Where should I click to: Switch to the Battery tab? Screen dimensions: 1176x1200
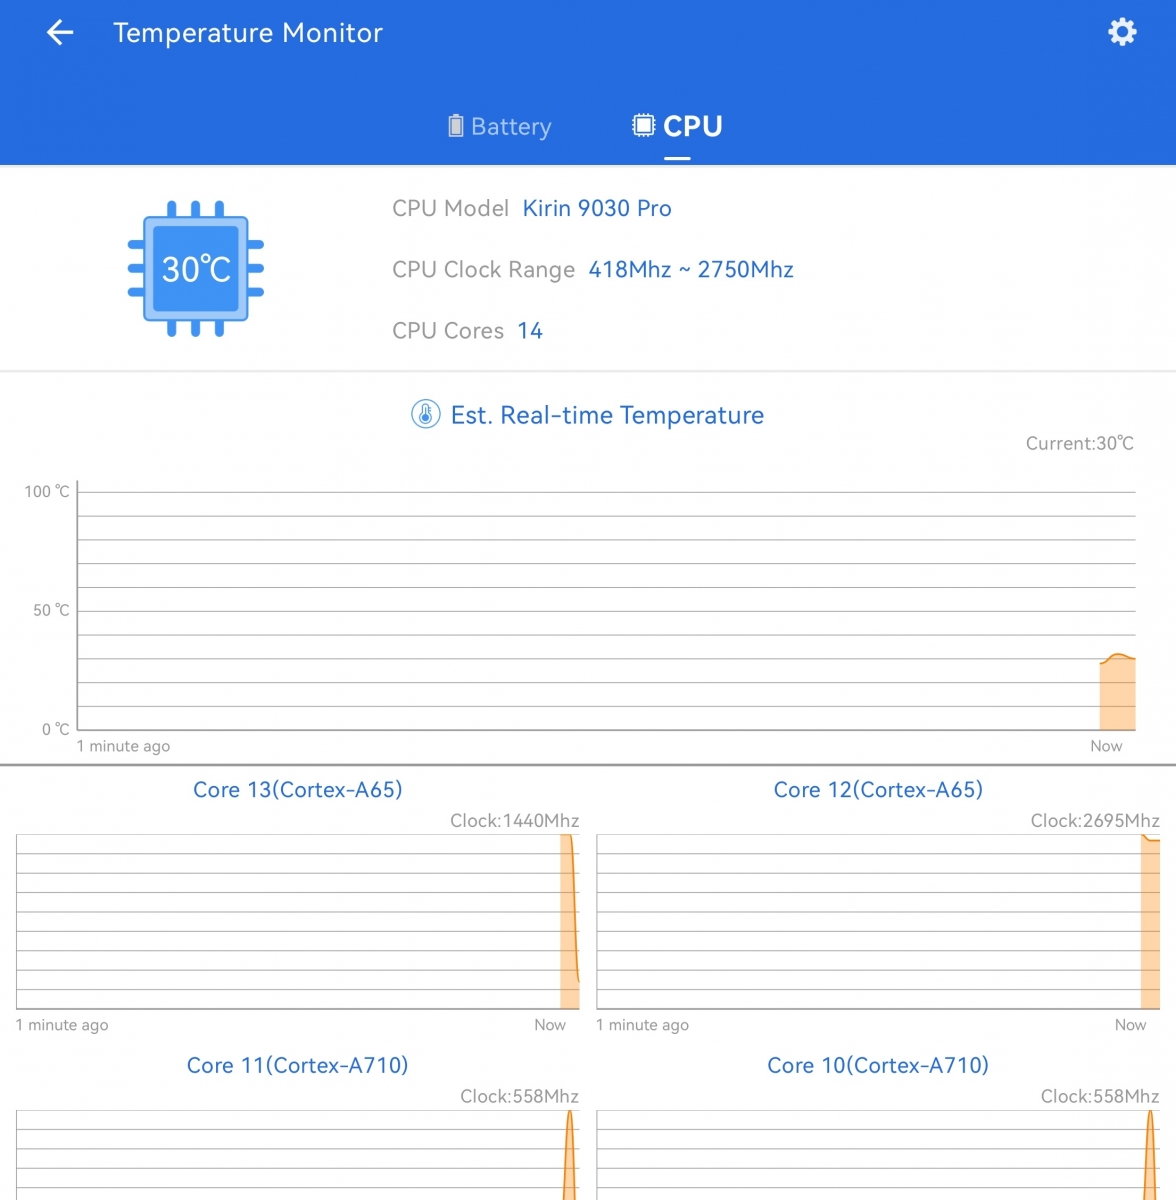tap(511, 127)
